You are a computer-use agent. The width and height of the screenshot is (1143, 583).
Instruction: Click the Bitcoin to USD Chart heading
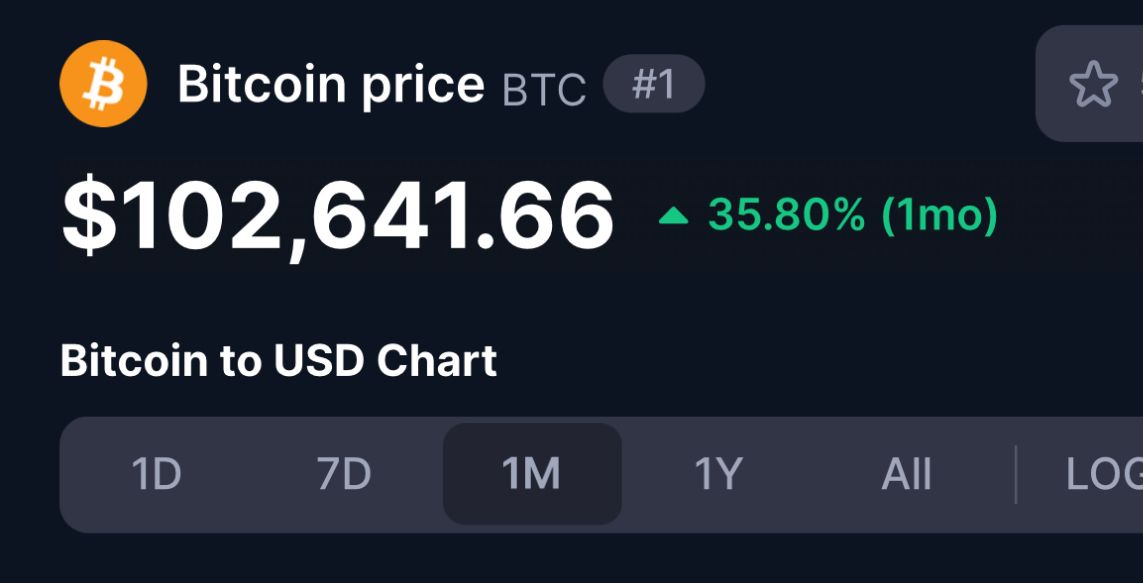coord(278,361)
